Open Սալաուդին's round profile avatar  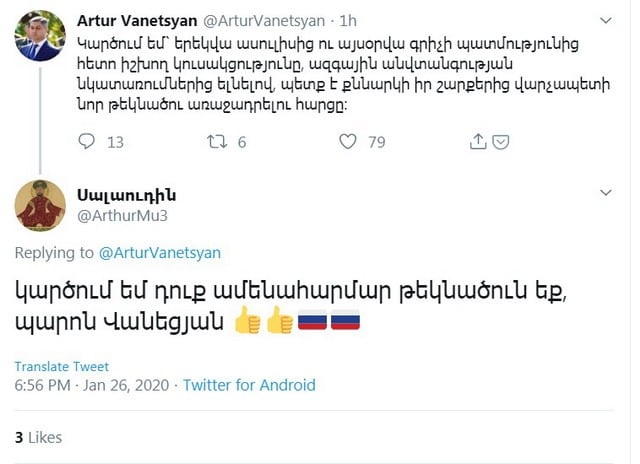point(41,206)
